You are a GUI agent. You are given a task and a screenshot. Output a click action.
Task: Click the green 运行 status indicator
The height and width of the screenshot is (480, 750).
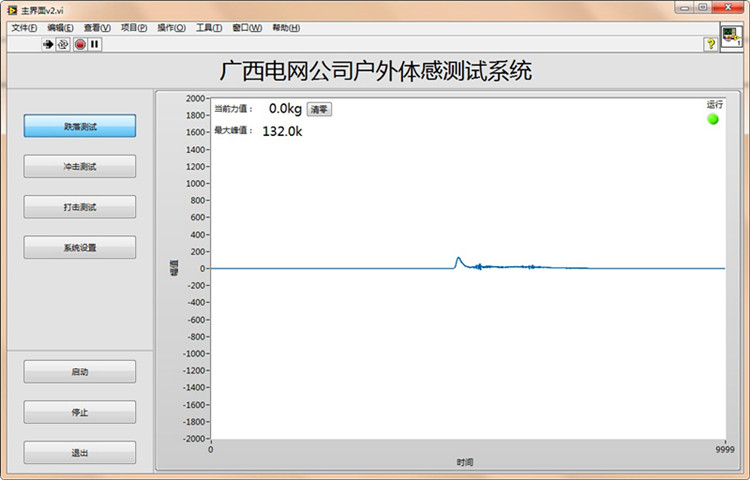[x=713, y=119]
